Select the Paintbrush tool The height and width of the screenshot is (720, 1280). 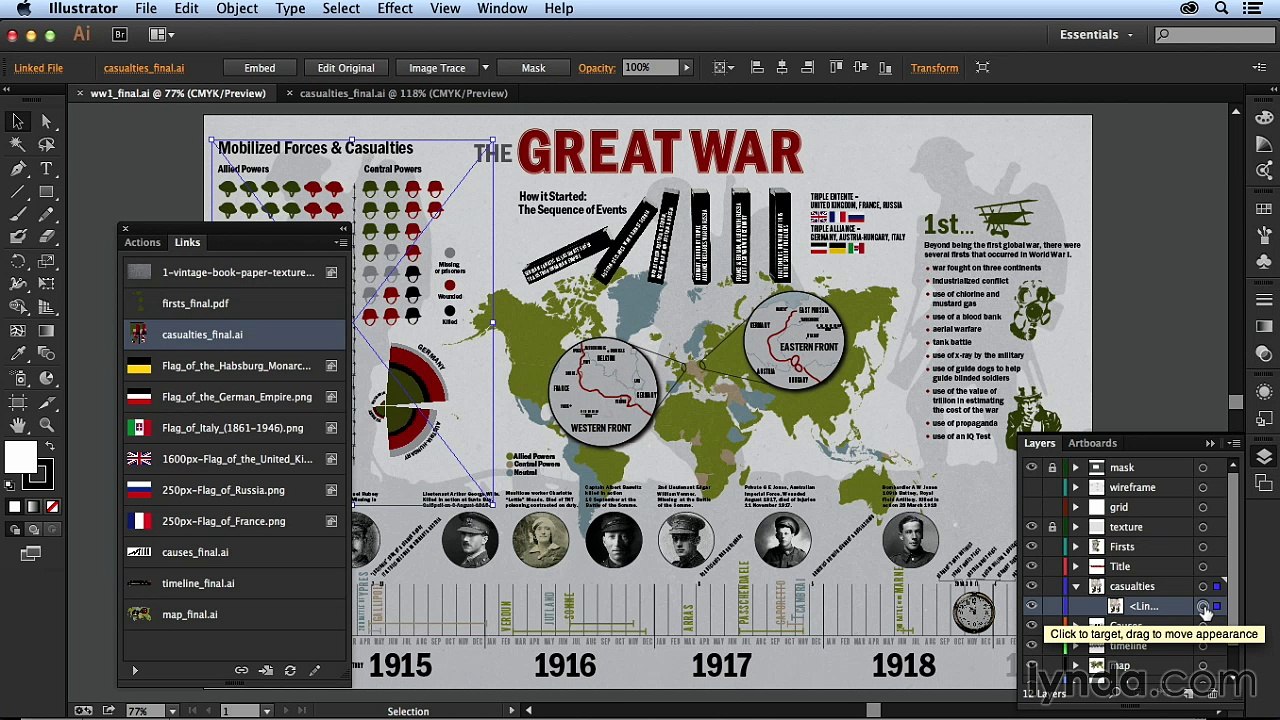pyautogui.click(x=18, y=214)
